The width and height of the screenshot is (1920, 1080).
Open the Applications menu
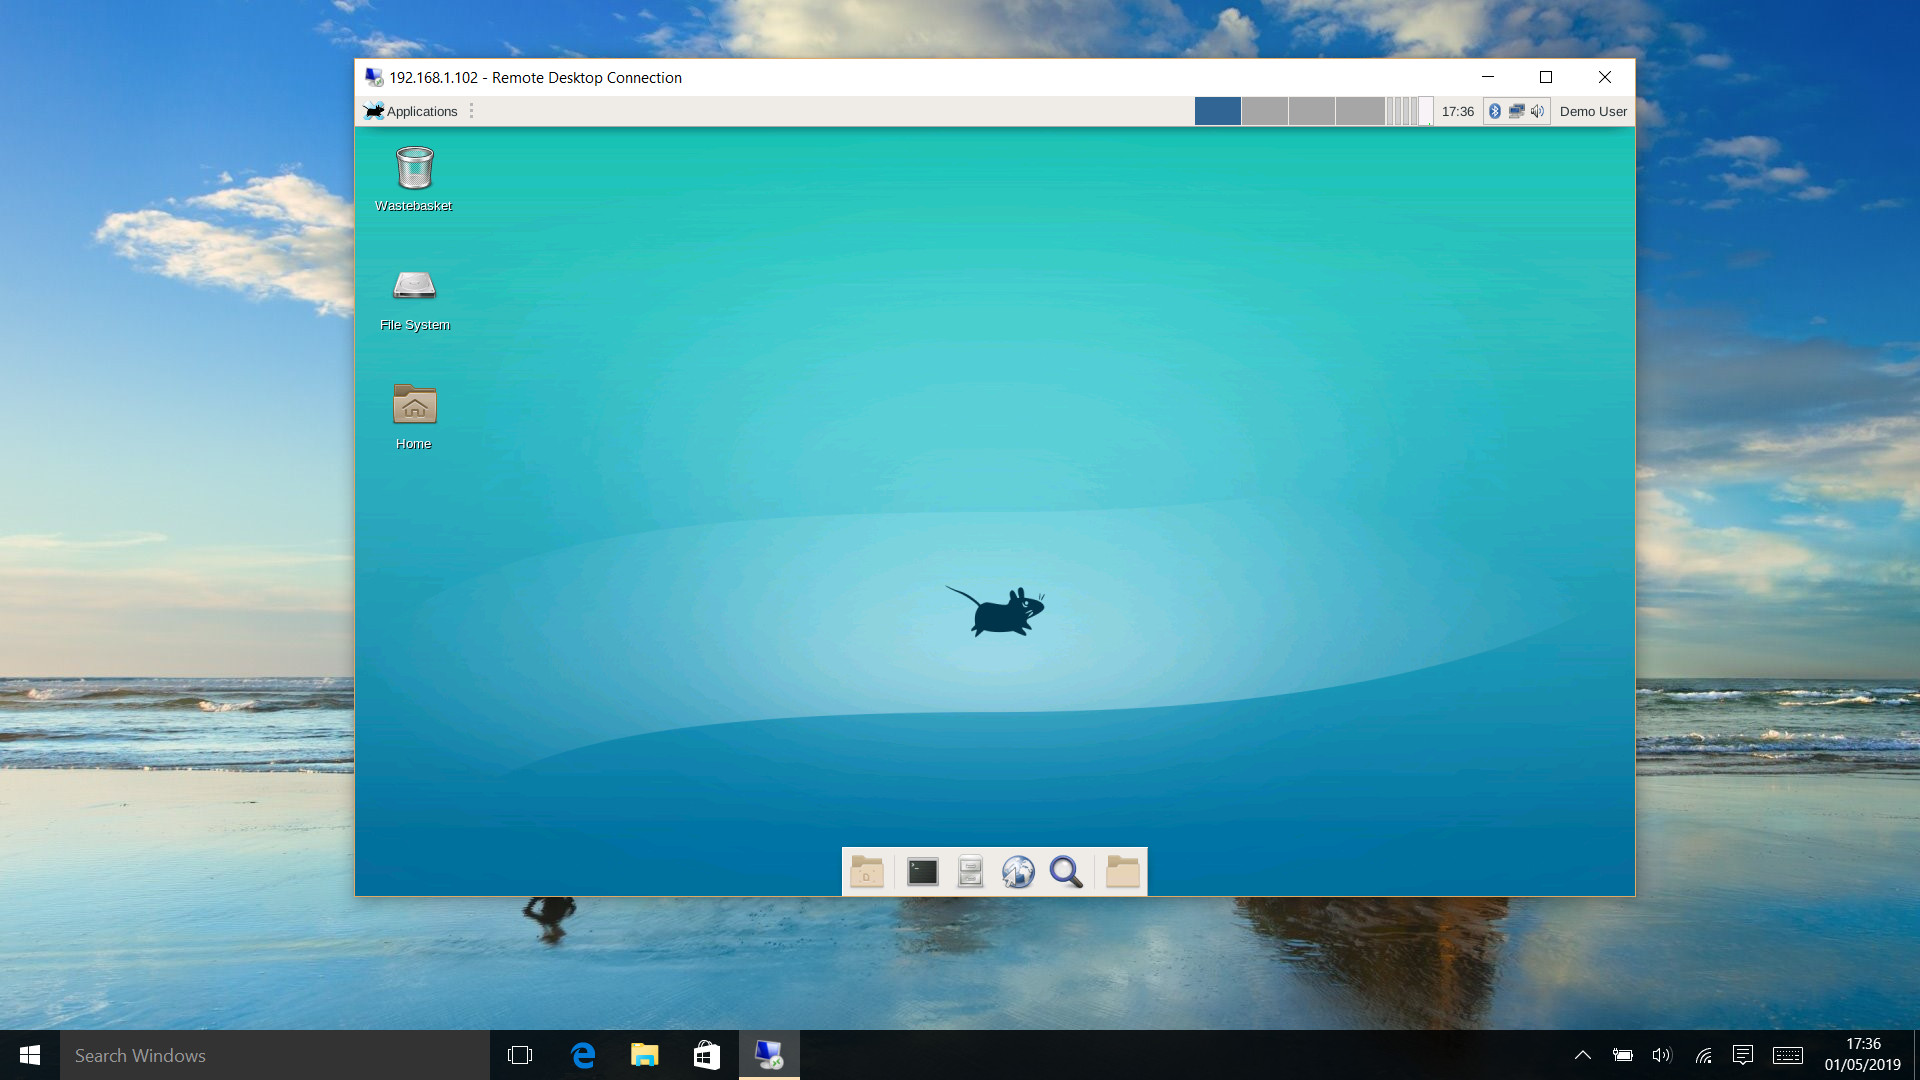[x=411, y=111]
